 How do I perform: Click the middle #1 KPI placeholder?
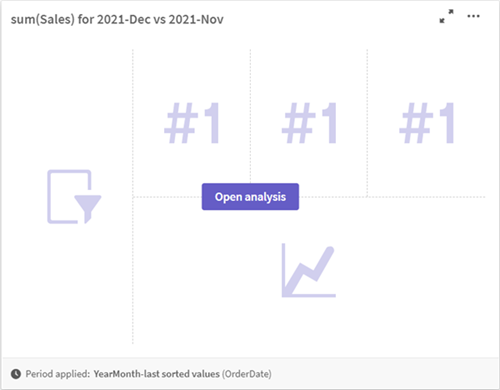[309, 123]
